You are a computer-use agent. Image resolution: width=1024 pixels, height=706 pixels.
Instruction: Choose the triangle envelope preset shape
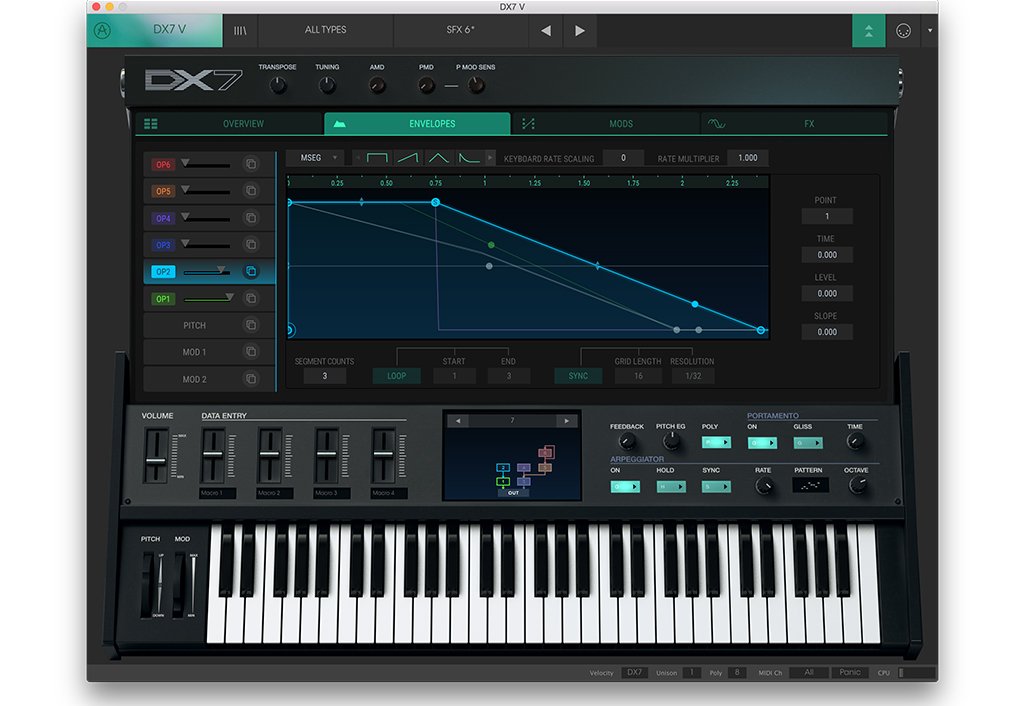pos(438,158)
